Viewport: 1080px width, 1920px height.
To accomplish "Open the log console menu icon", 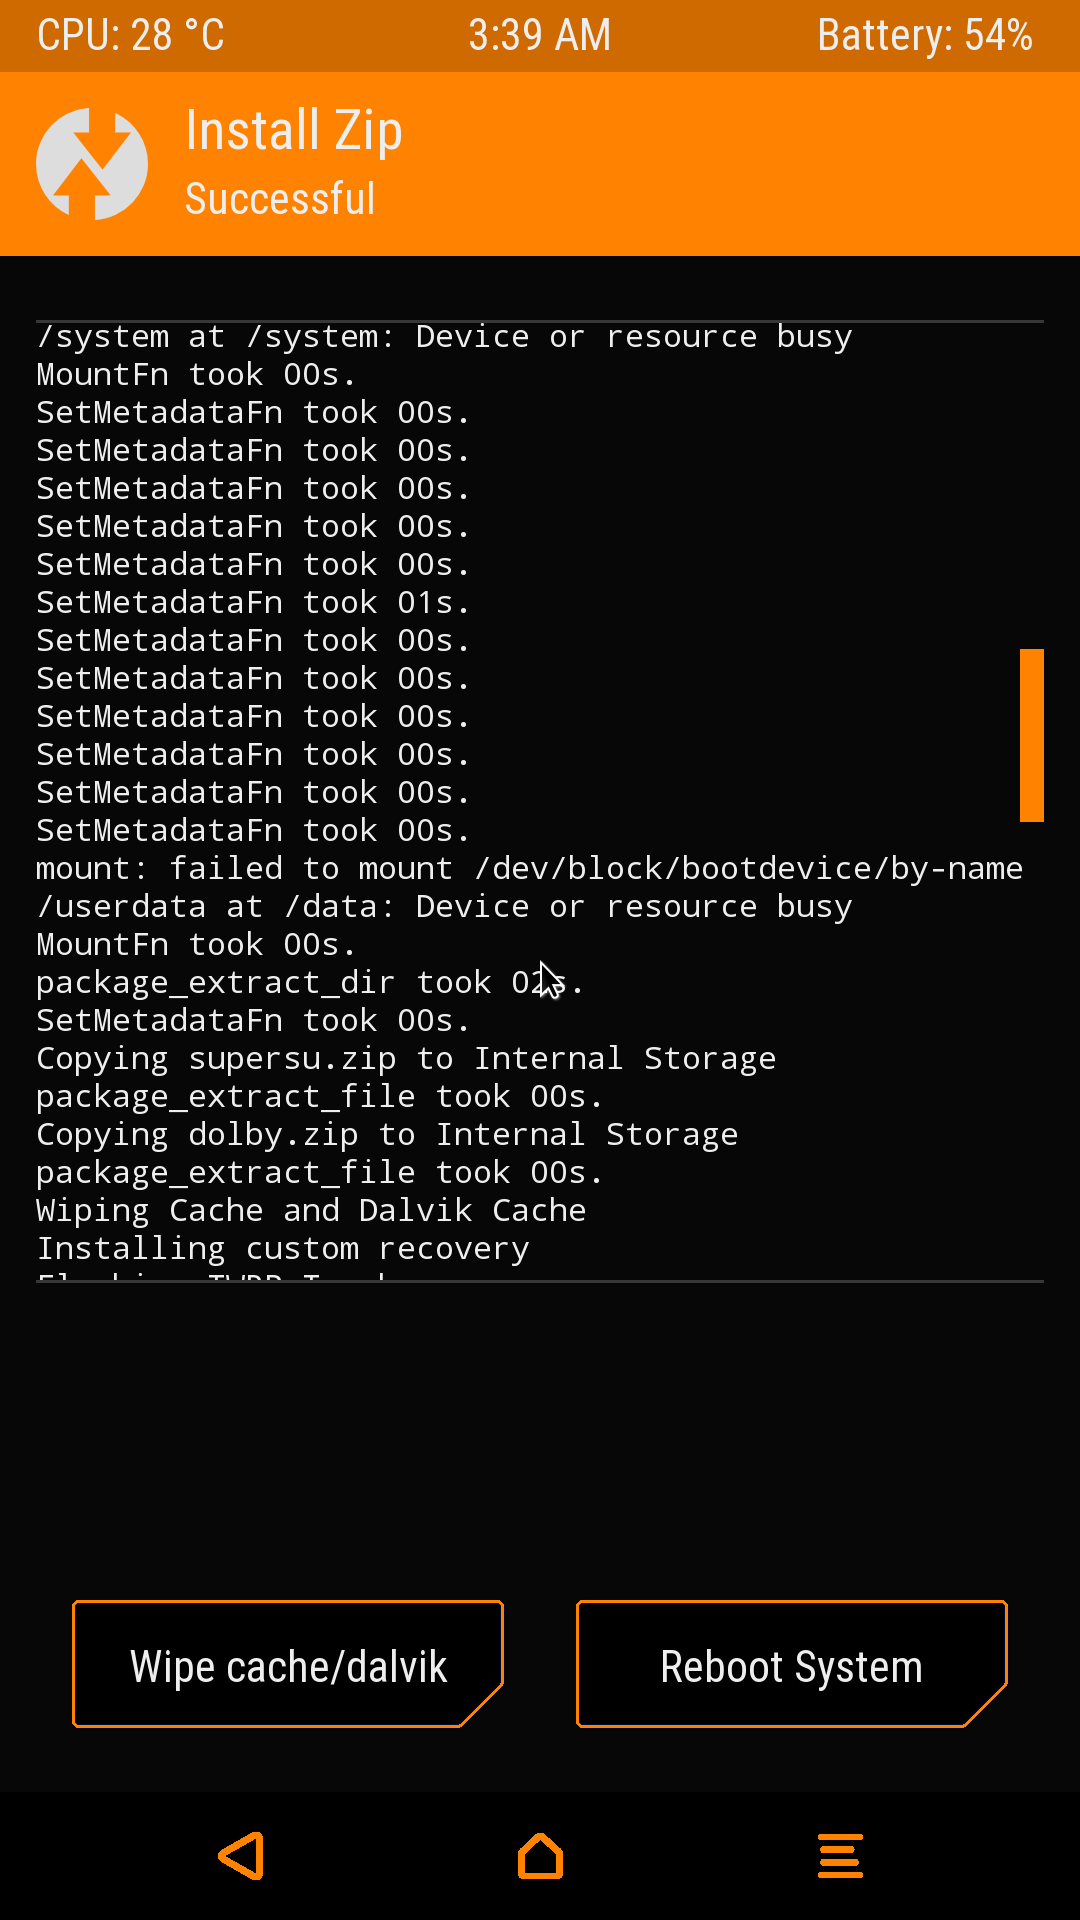I will click(840, 1856).
